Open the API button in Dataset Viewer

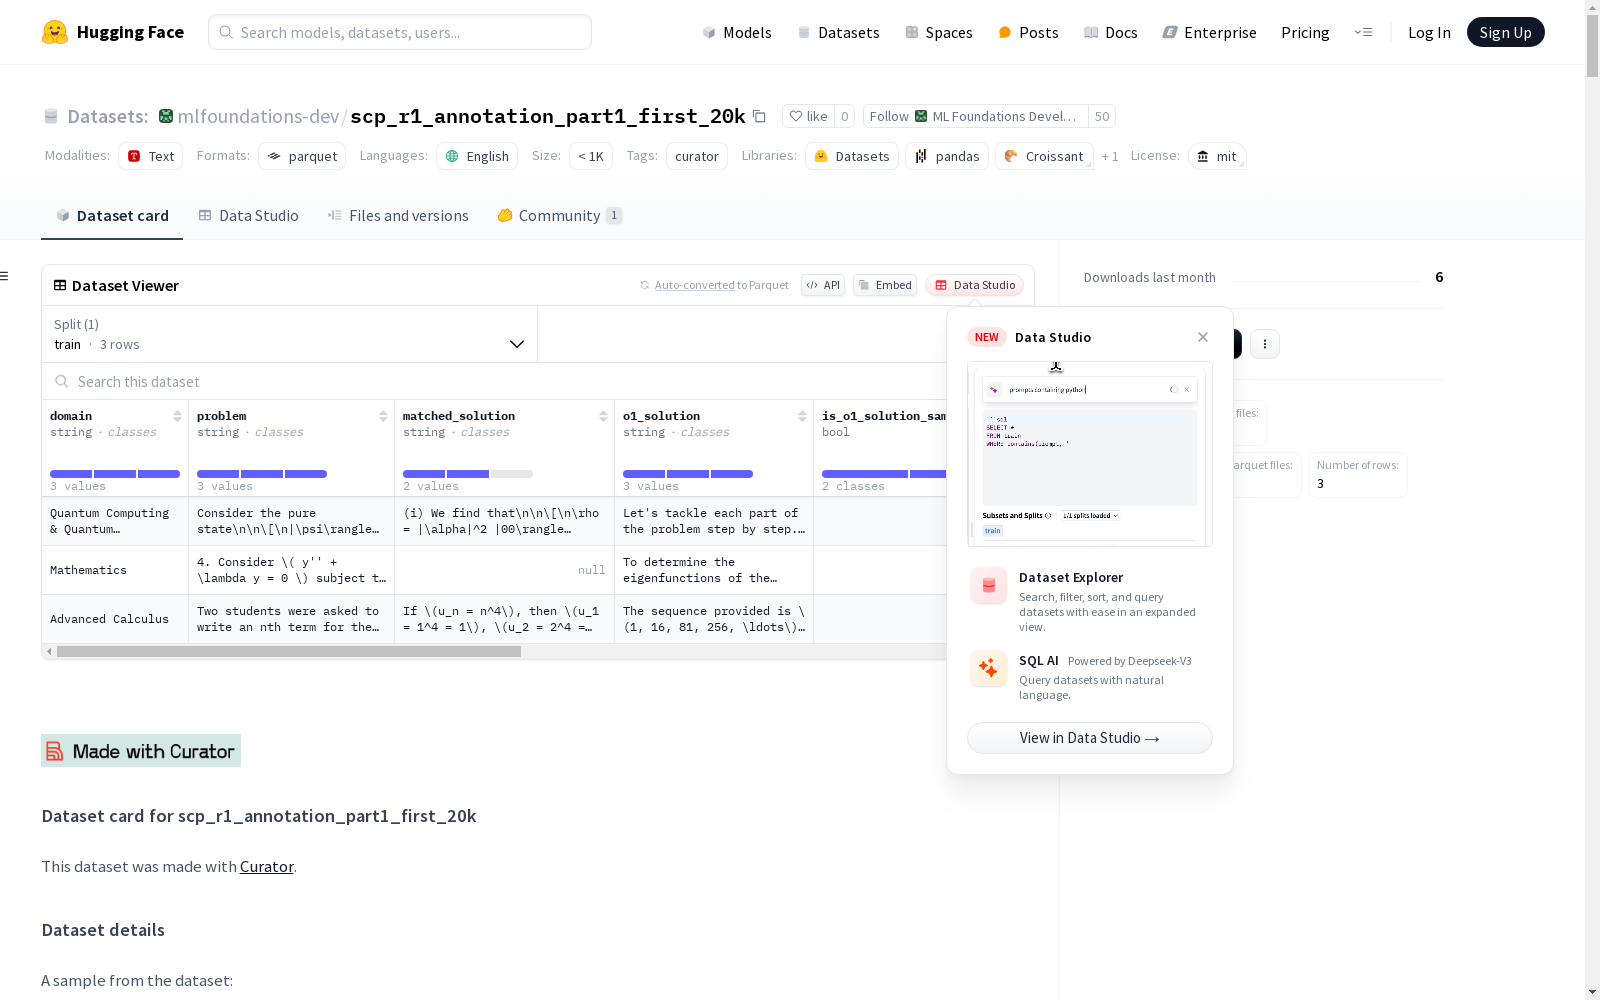click(x=823, y=285)
